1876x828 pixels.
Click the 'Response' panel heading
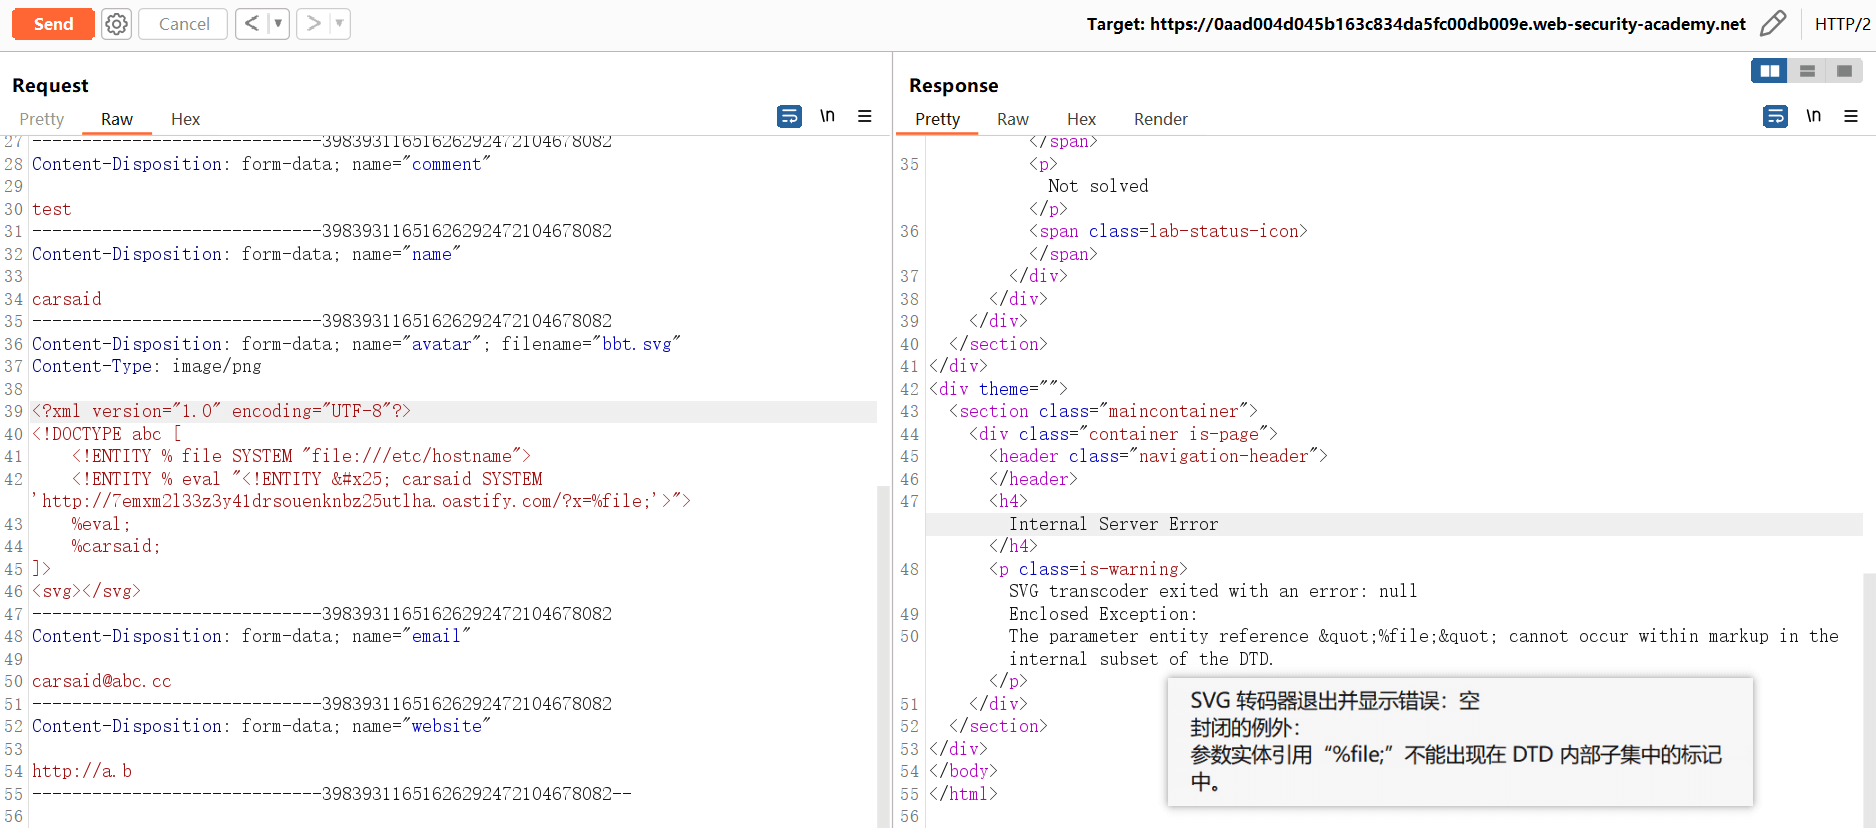click(x=953, y=85)
